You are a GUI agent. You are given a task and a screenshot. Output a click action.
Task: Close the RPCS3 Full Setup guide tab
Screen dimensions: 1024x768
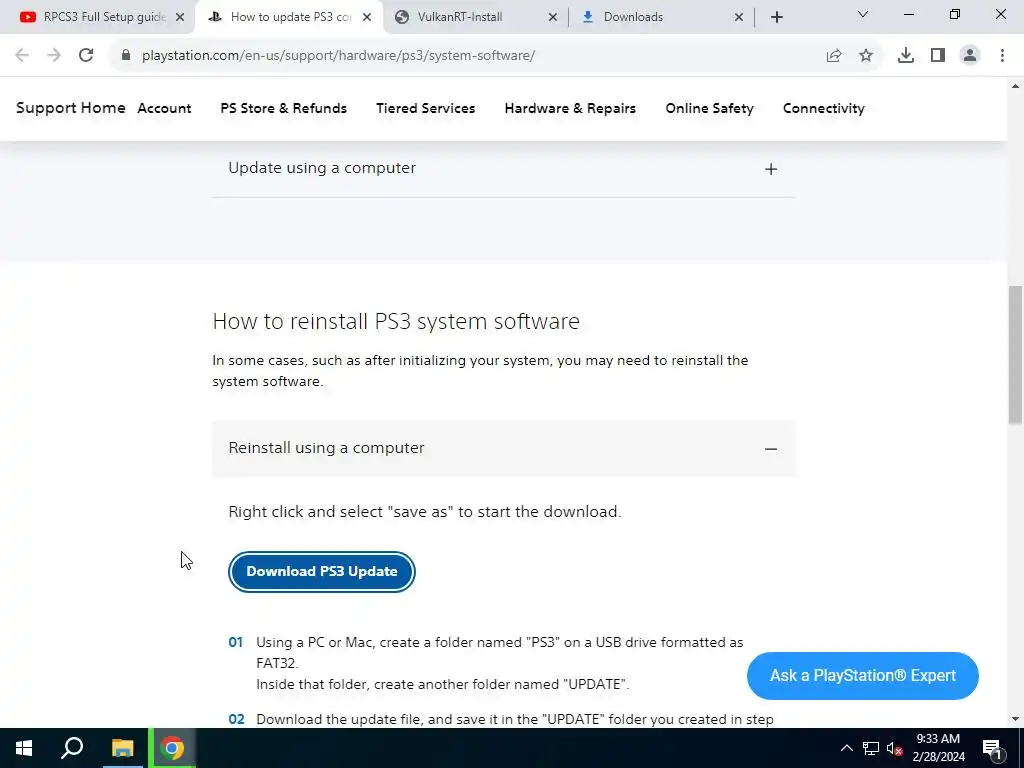pyautogui.click(x=180, y=17)
